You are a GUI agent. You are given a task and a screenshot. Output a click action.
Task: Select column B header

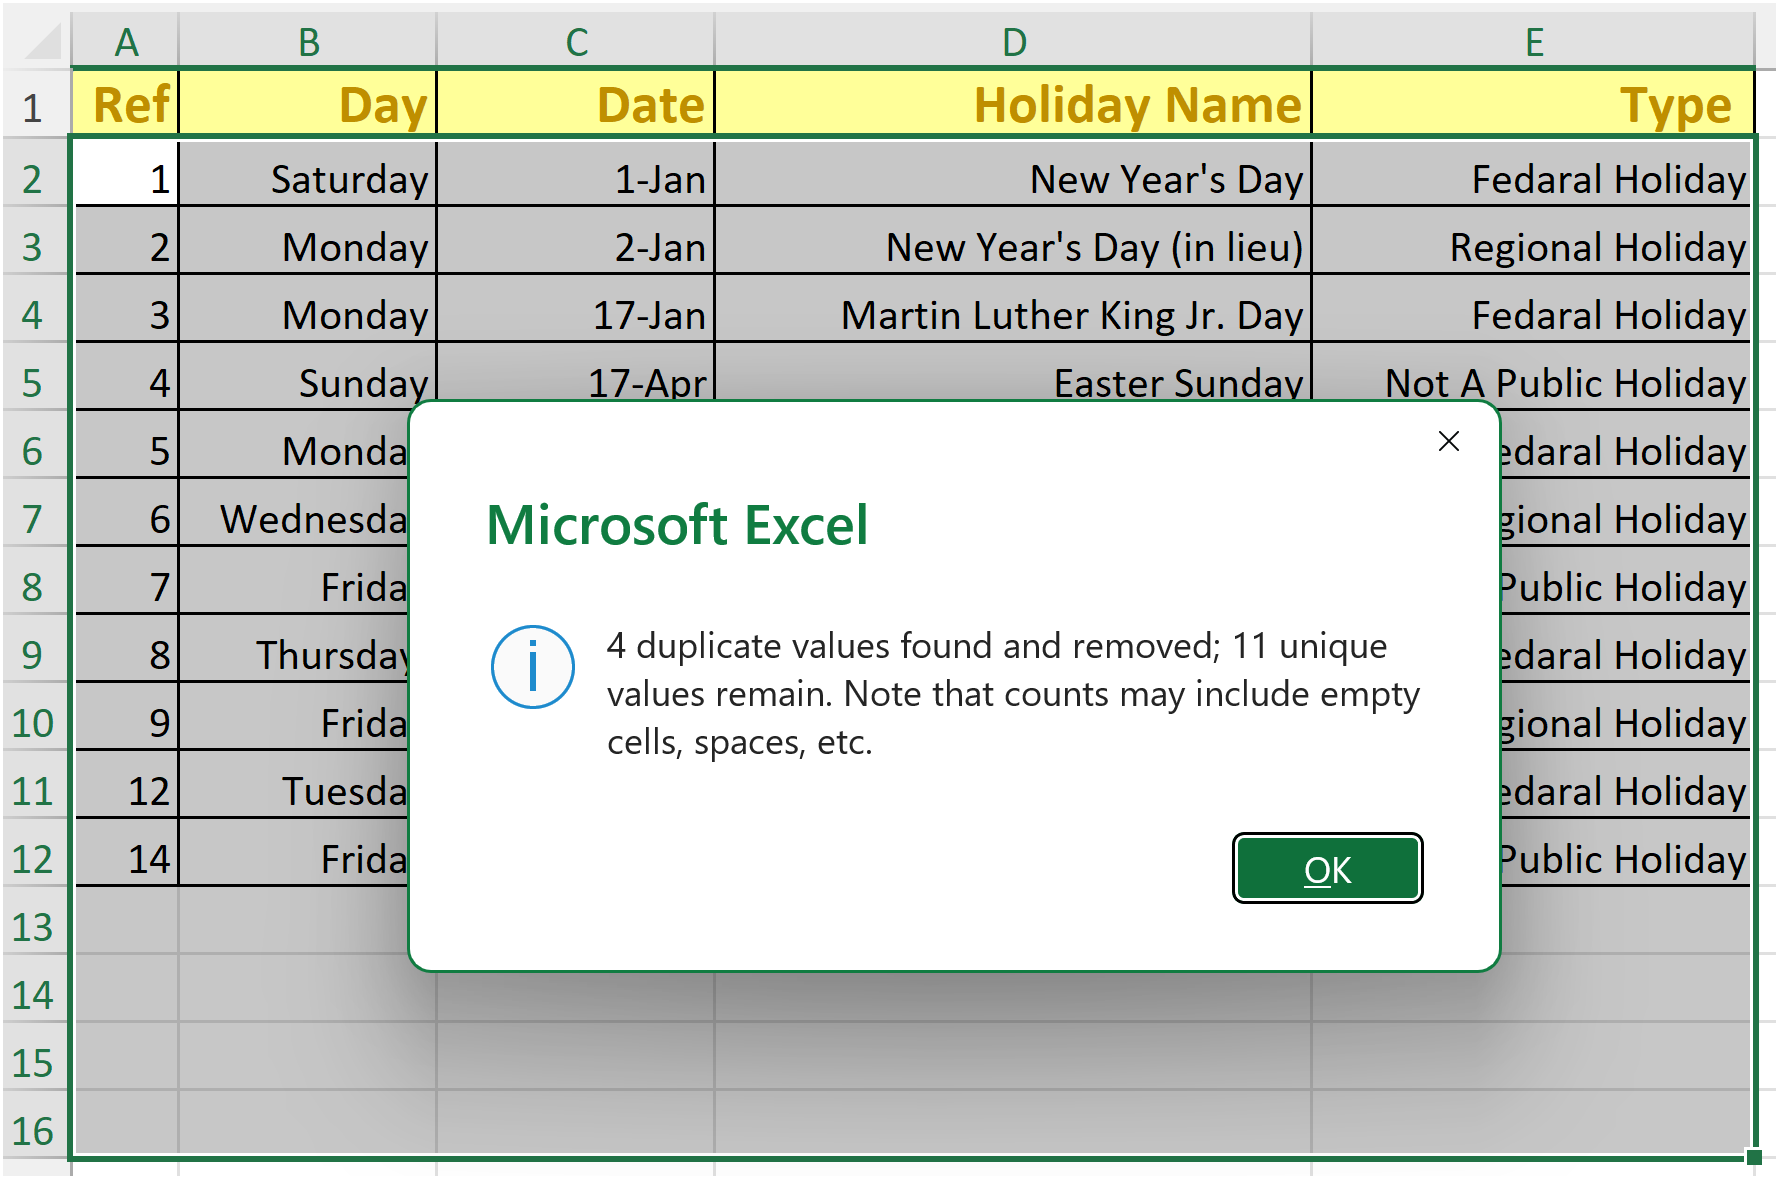pos(308,42)
